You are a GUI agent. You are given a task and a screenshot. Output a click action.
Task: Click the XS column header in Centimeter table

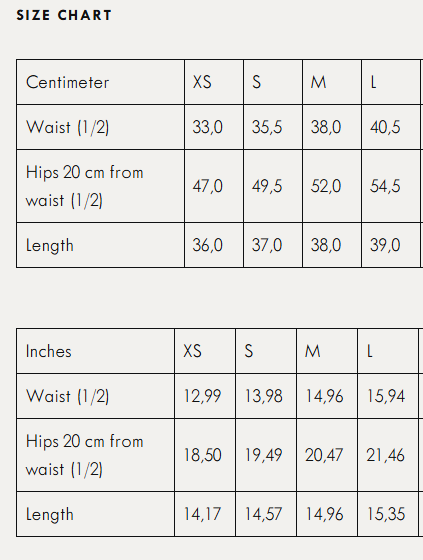tap(214, 82)
